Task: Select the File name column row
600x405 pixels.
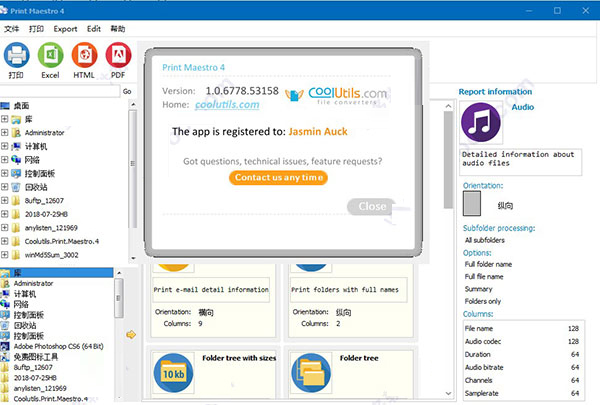Action: [x=522, y=328]
